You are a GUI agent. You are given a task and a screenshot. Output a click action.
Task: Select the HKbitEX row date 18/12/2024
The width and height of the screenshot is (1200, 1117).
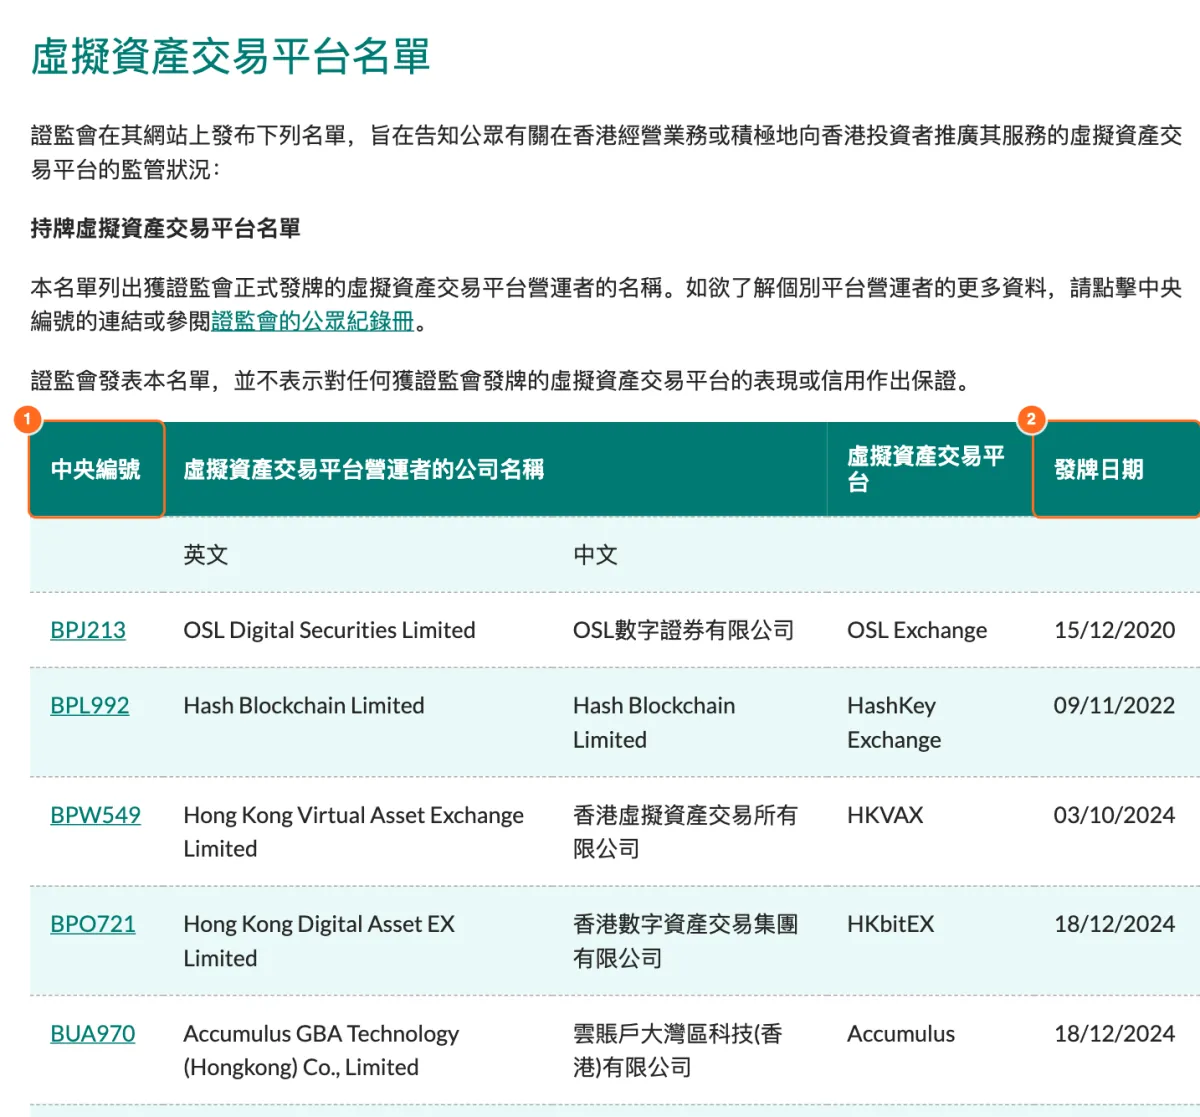coord(1114,924)
